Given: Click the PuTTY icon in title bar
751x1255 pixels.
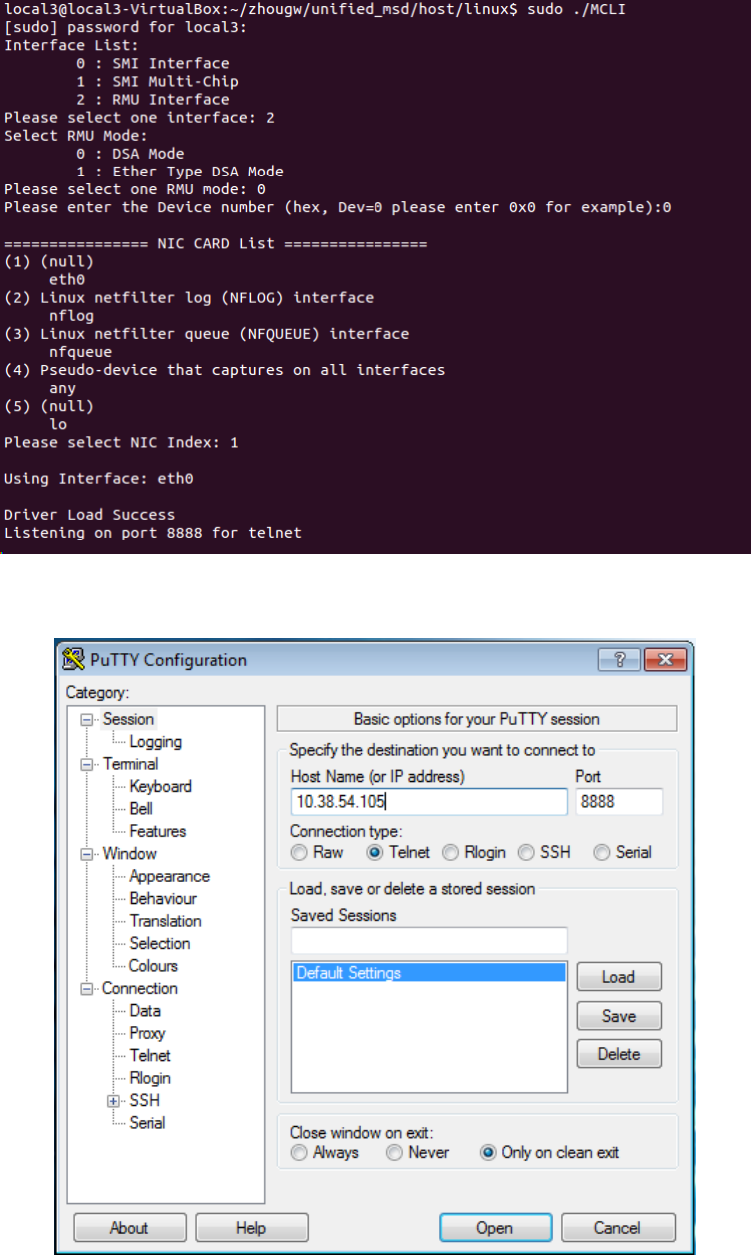Looking at the screenshot, I should [72, 660].
